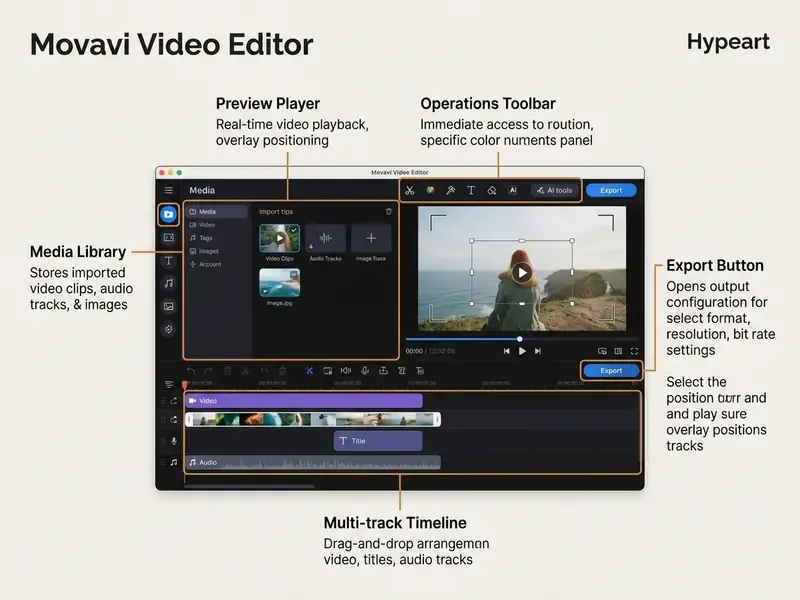Toggle the Audio track music note icon
Screen dimensions: 800x600
click(174, 462)
